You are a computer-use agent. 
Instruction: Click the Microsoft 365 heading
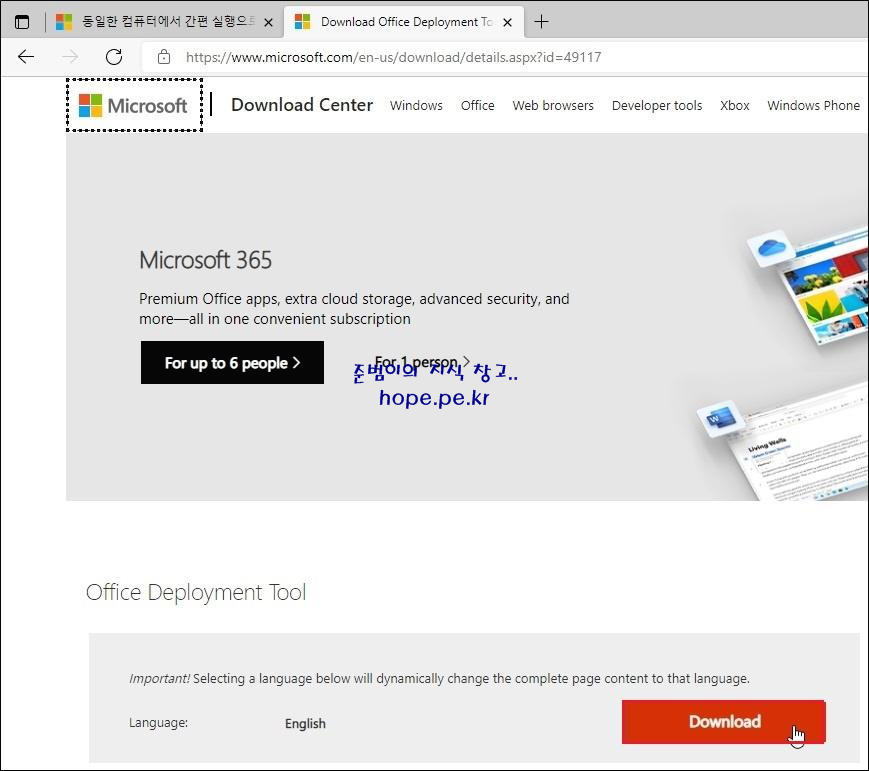tap(206, 260)
